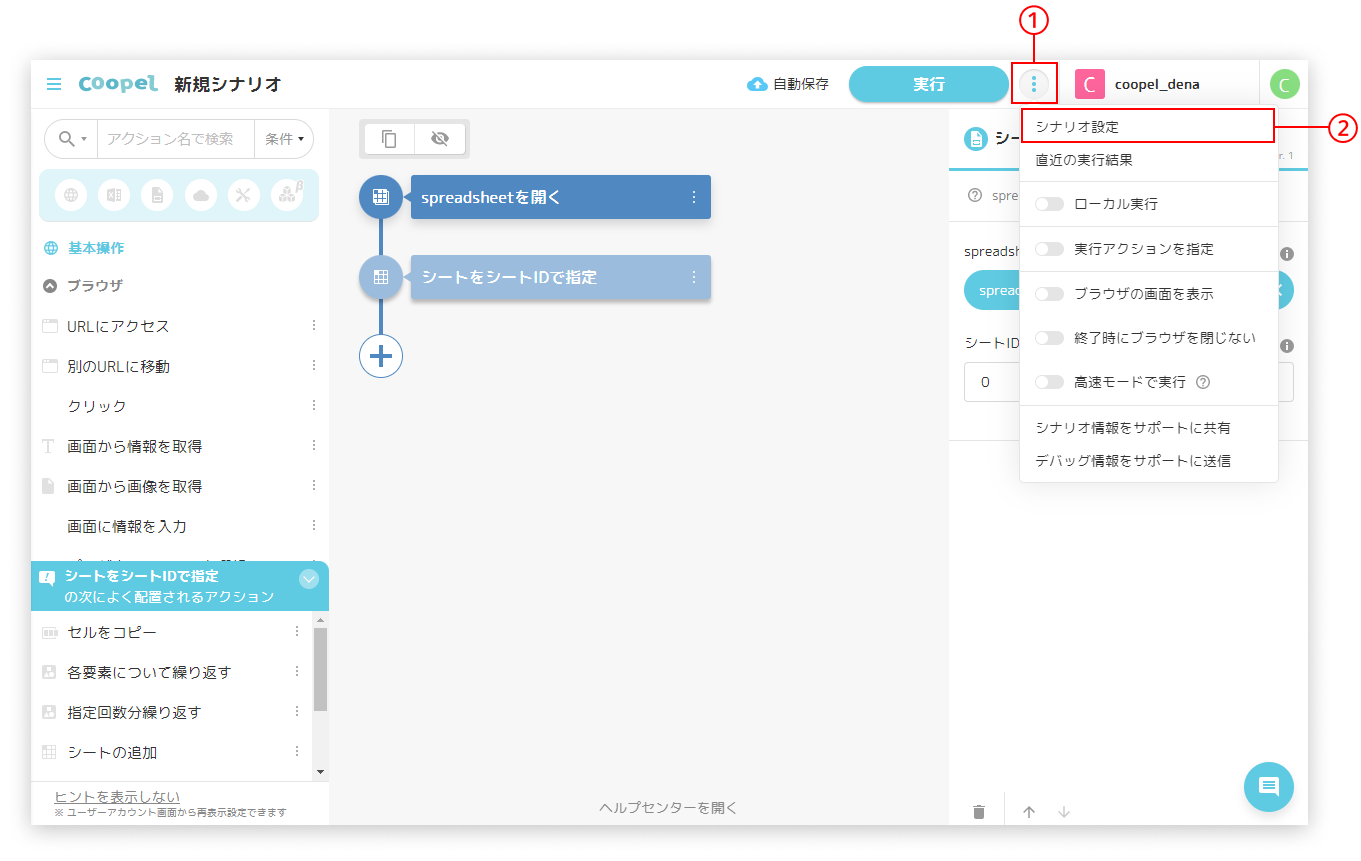Select URLにアクセス action in list

point(118,326)
